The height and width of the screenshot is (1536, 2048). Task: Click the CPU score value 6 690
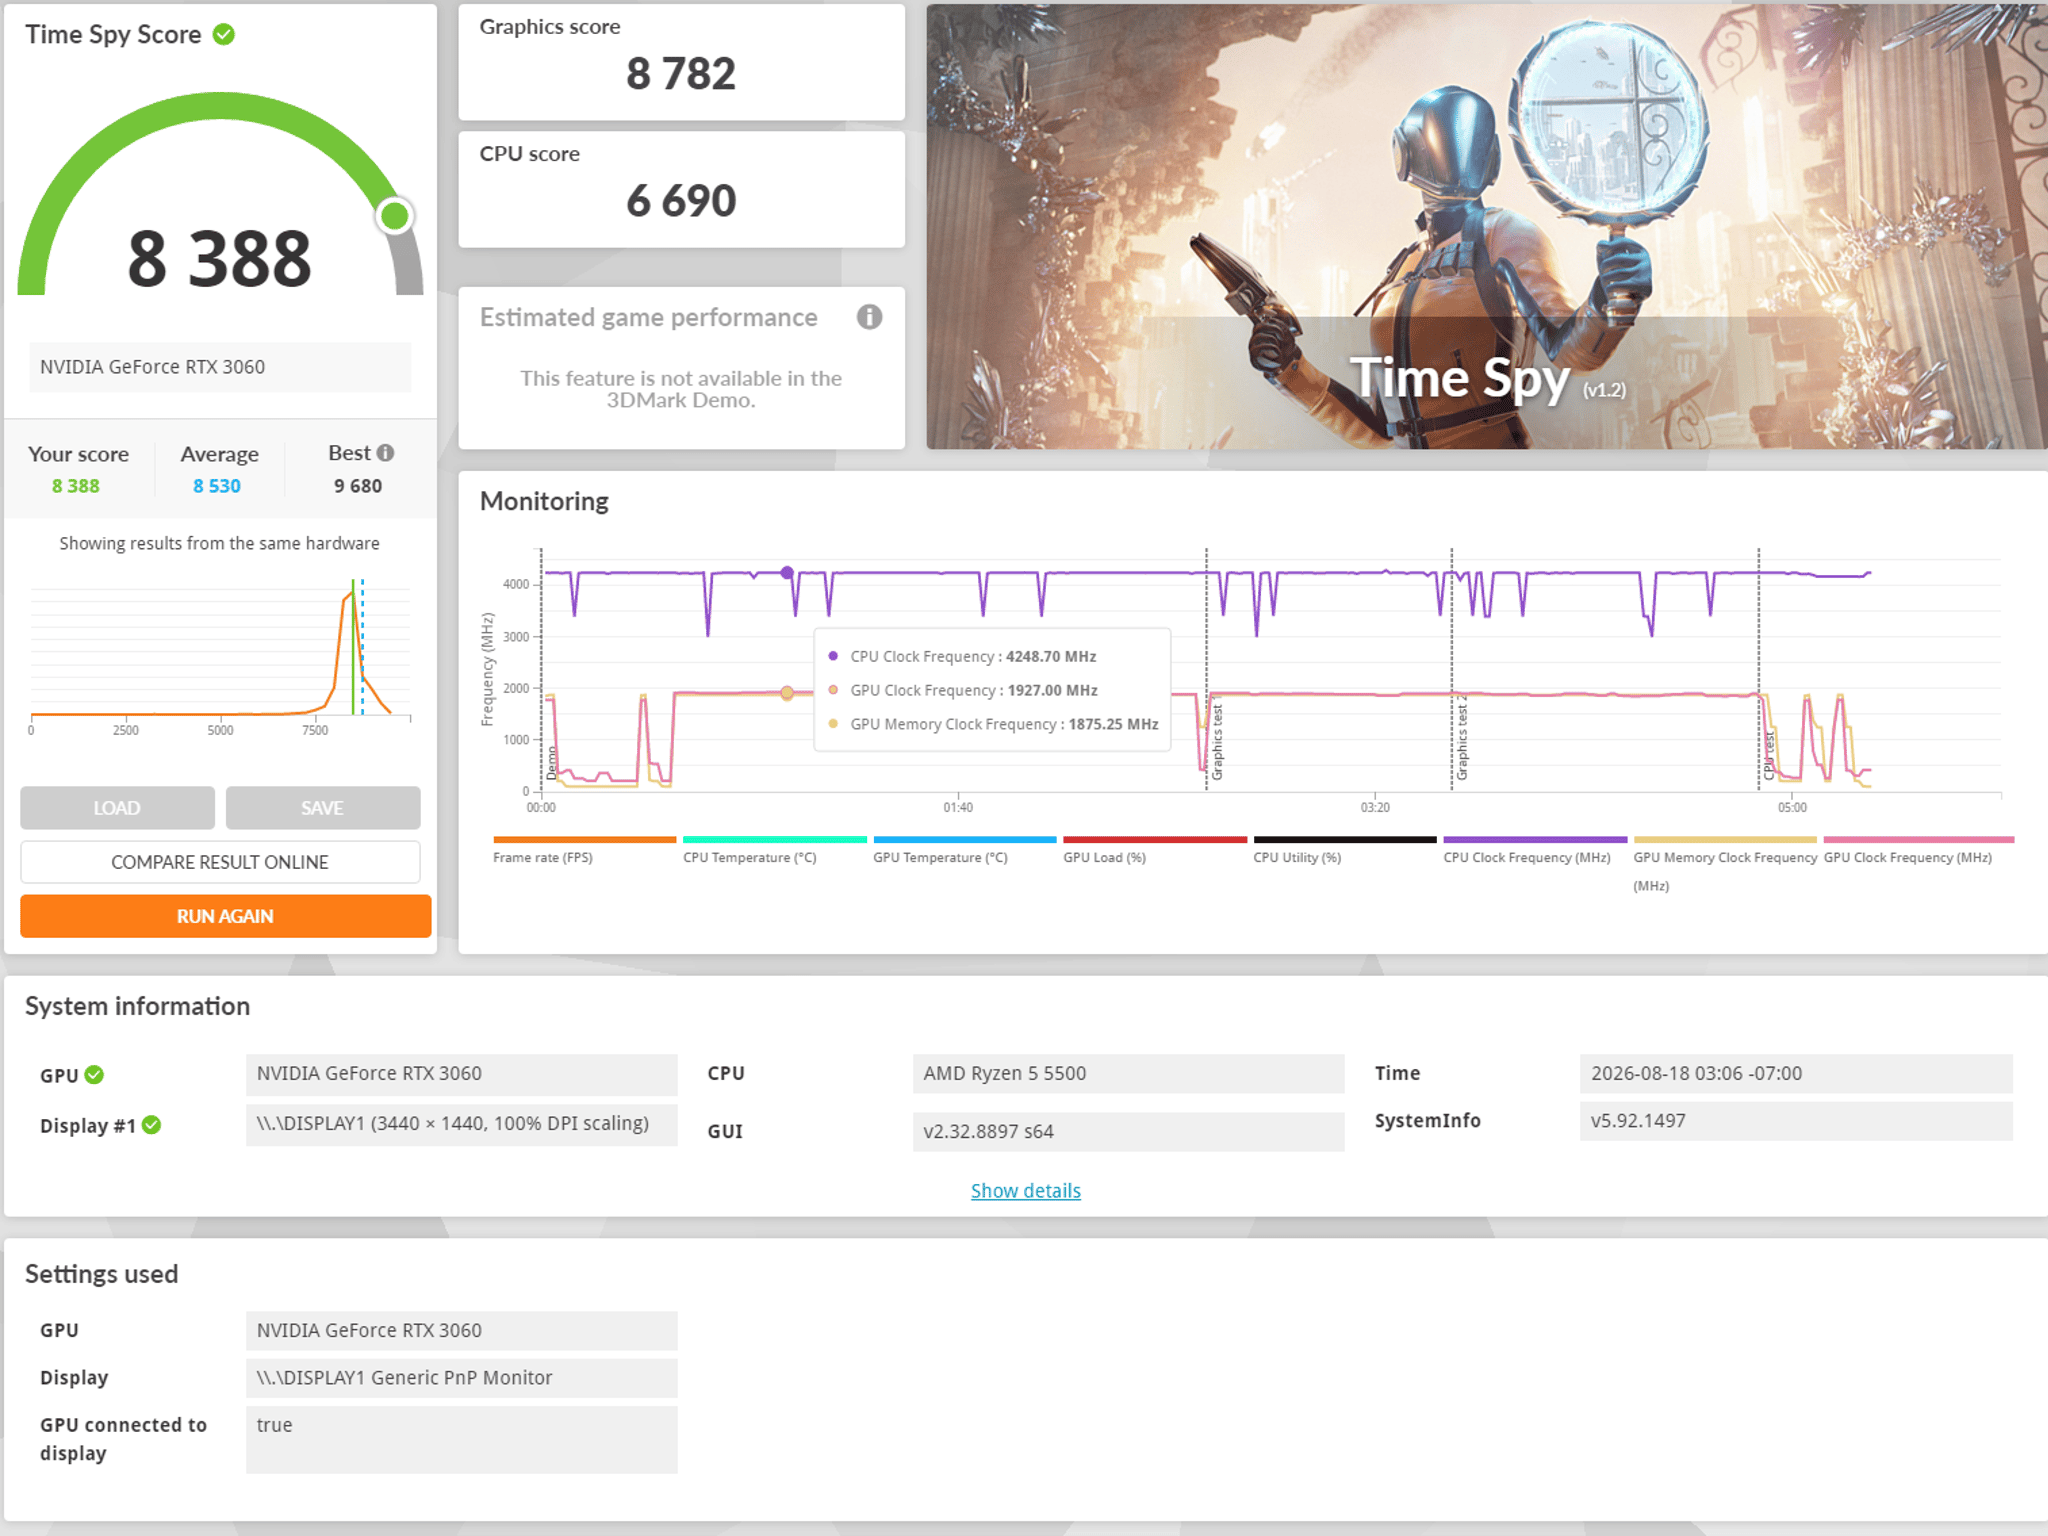[x=681, y=201]
